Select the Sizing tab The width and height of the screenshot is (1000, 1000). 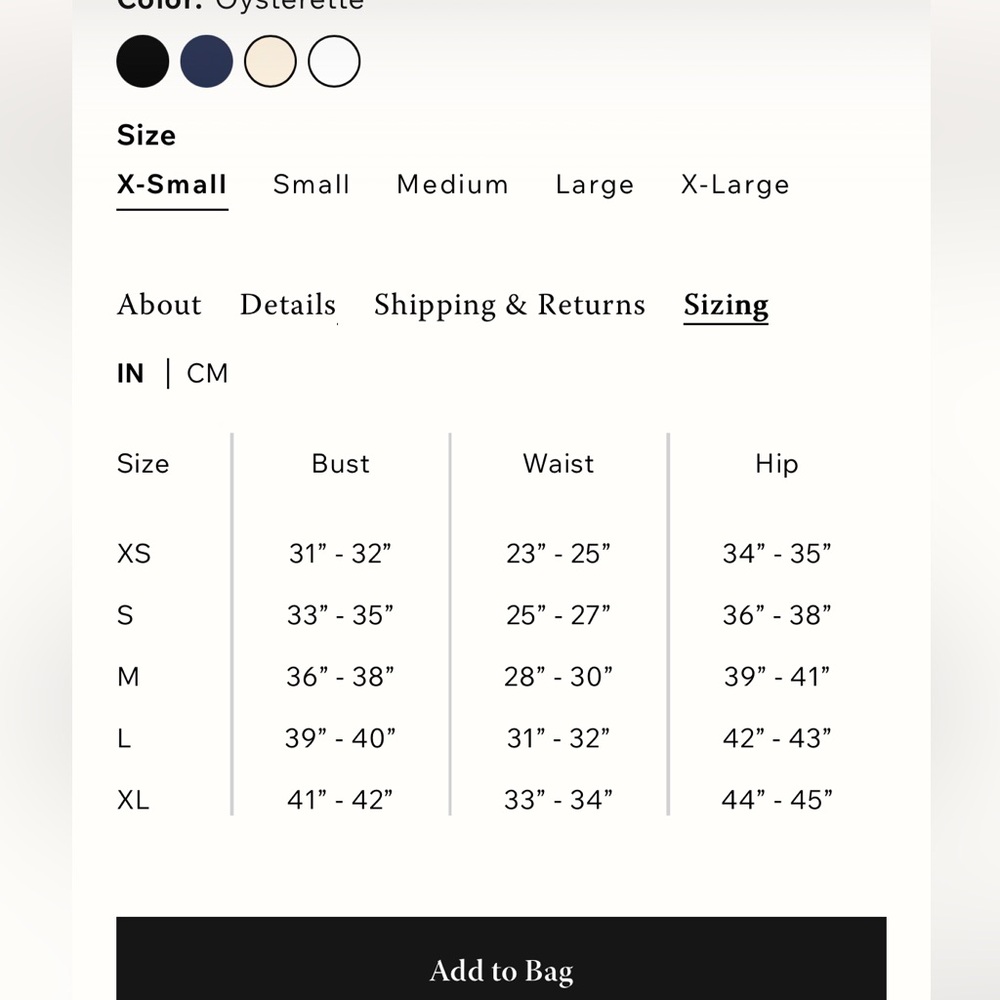[726, 305]
